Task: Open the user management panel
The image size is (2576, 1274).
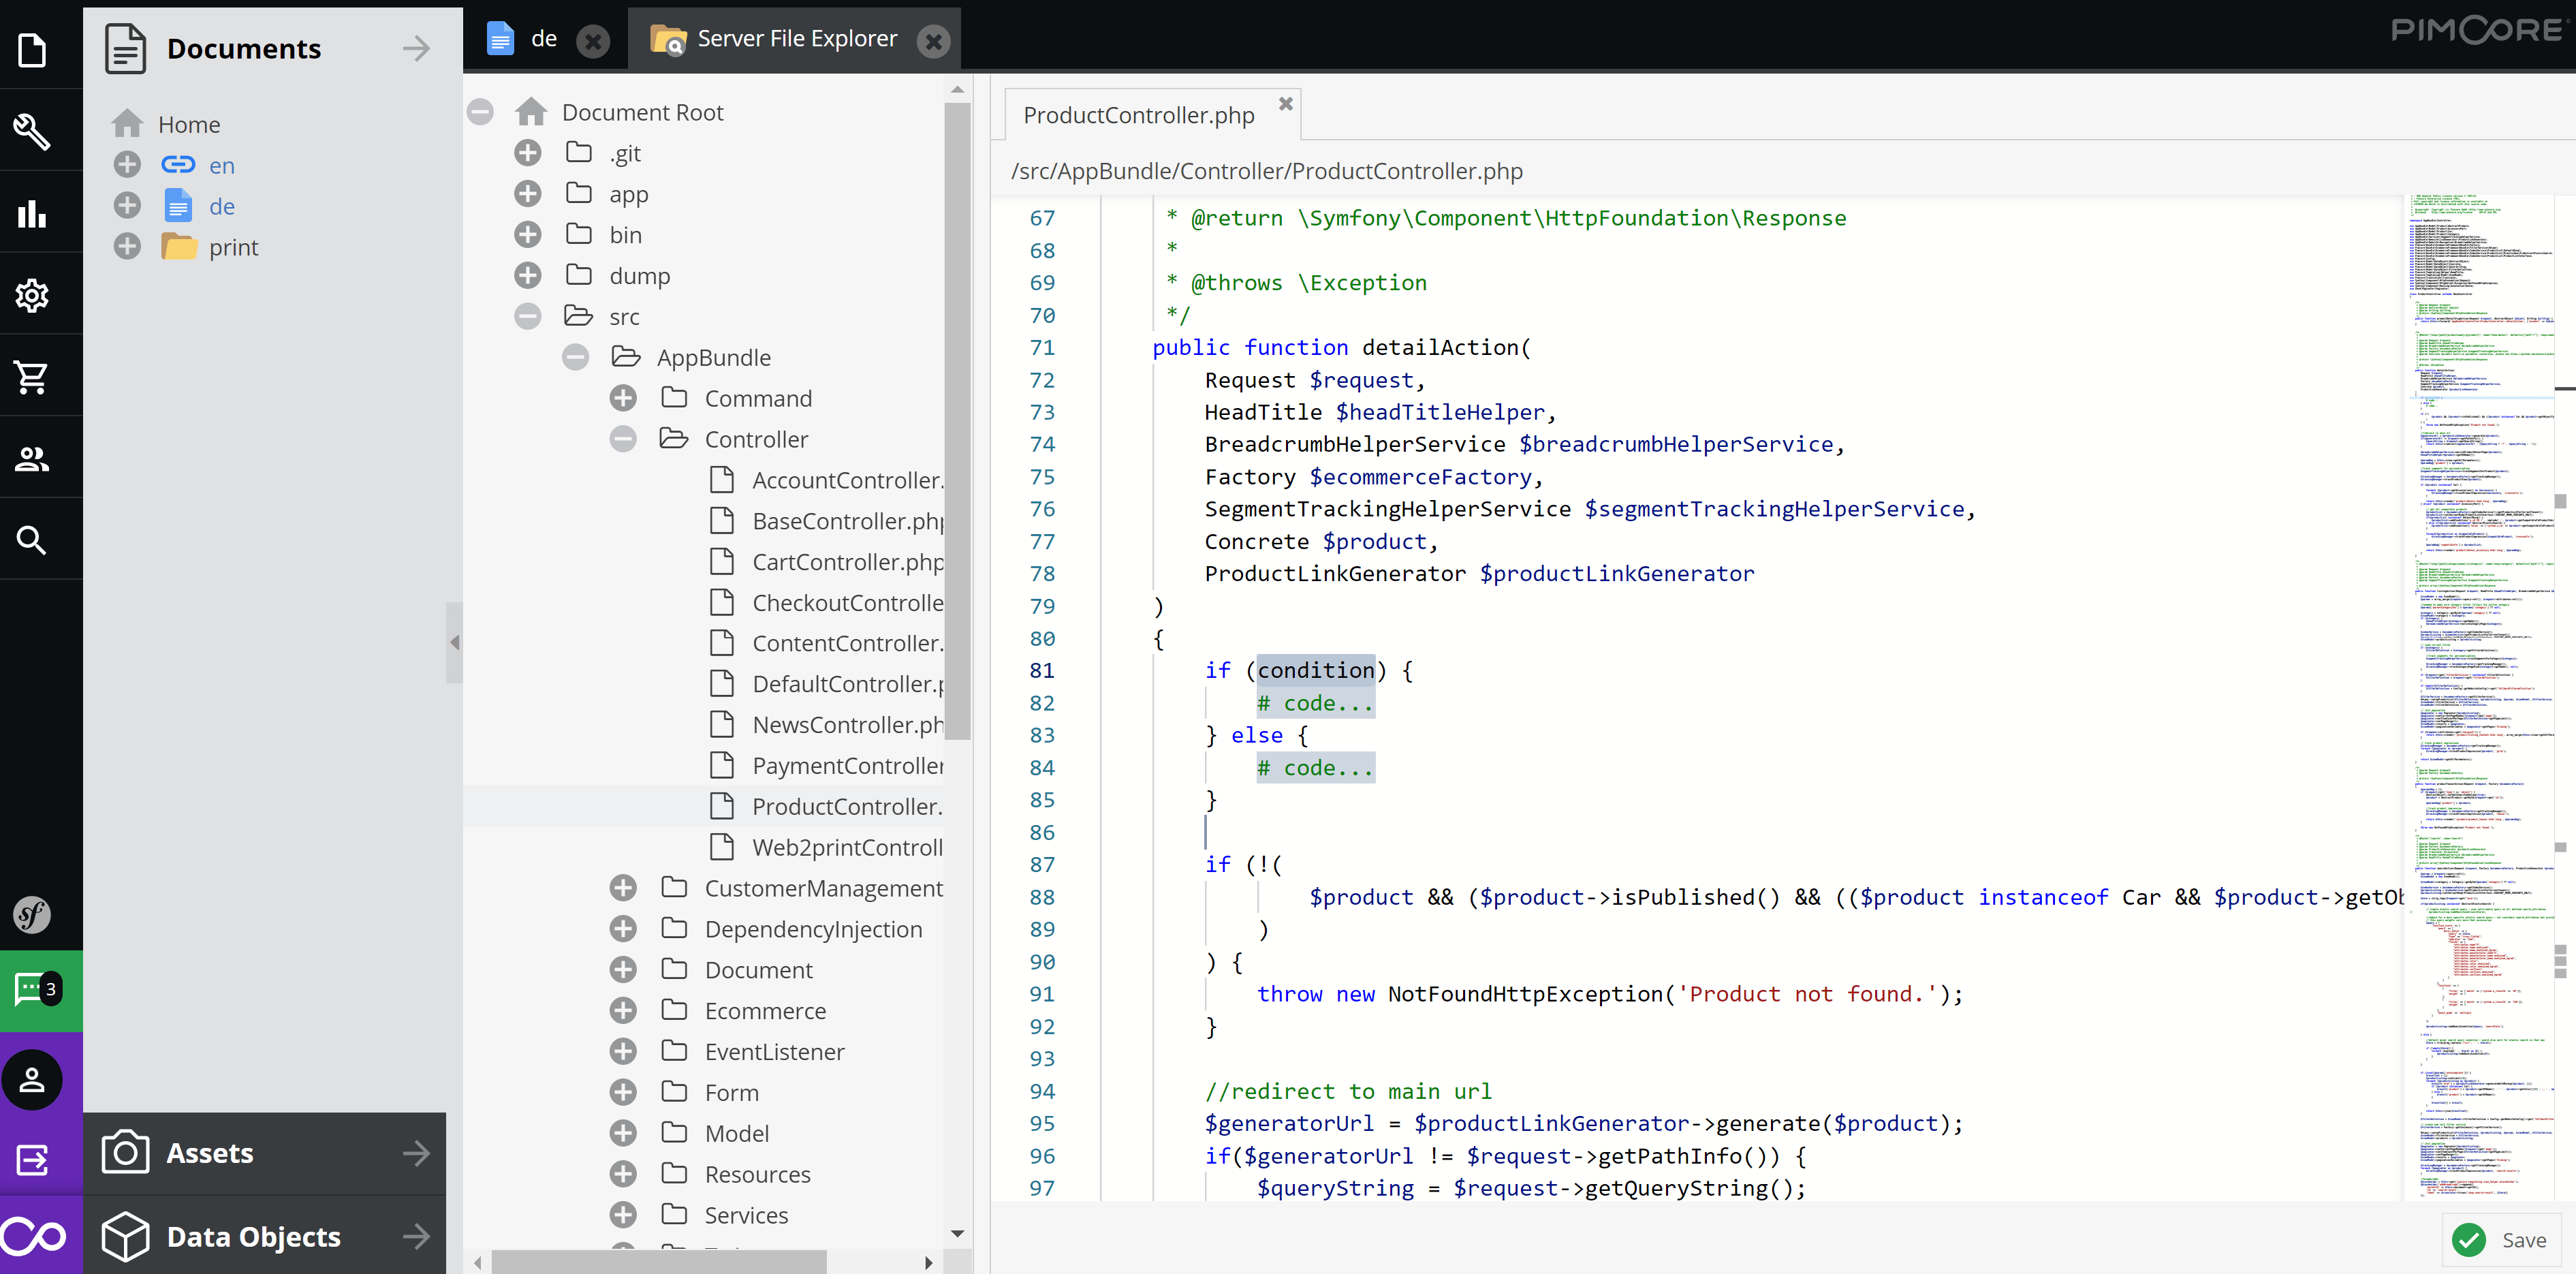Action: (x=32, y=457)
